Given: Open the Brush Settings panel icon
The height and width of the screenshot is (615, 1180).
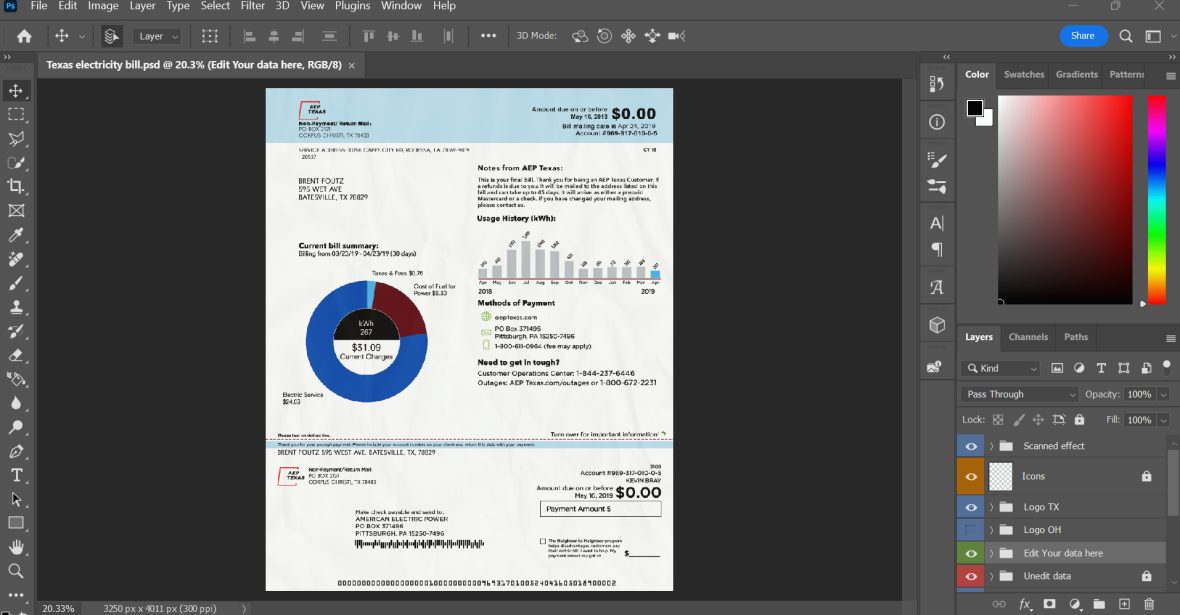Looking at the screenshot, I should click(x=936, y=159).
